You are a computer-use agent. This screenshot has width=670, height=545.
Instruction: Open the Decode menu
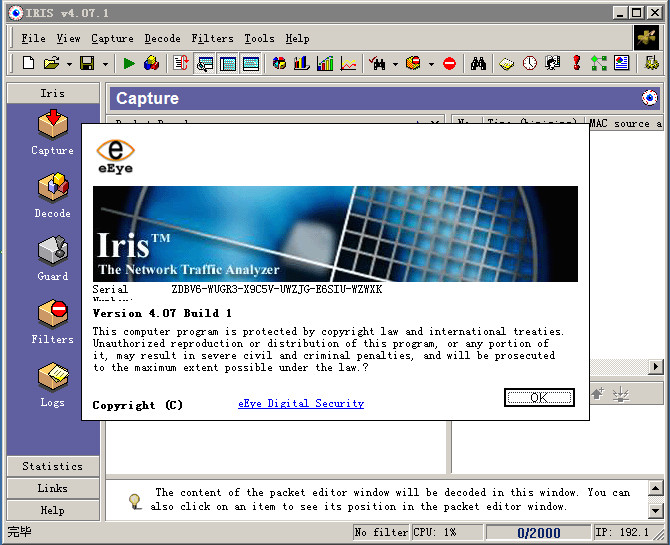162,38
